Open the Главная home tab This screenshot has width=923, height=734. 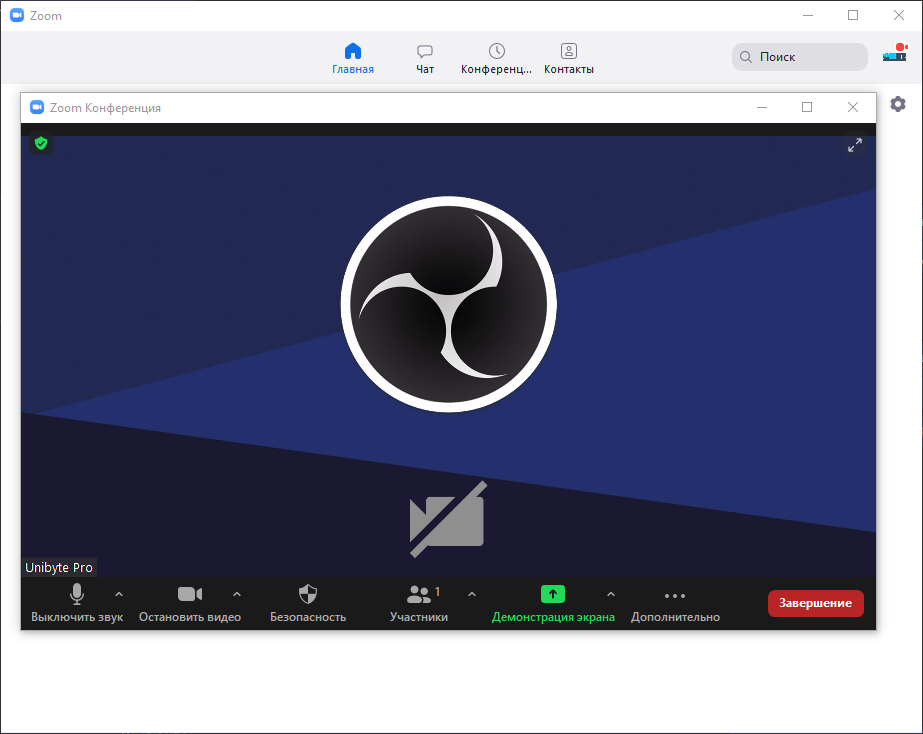(x=353, y=59)
